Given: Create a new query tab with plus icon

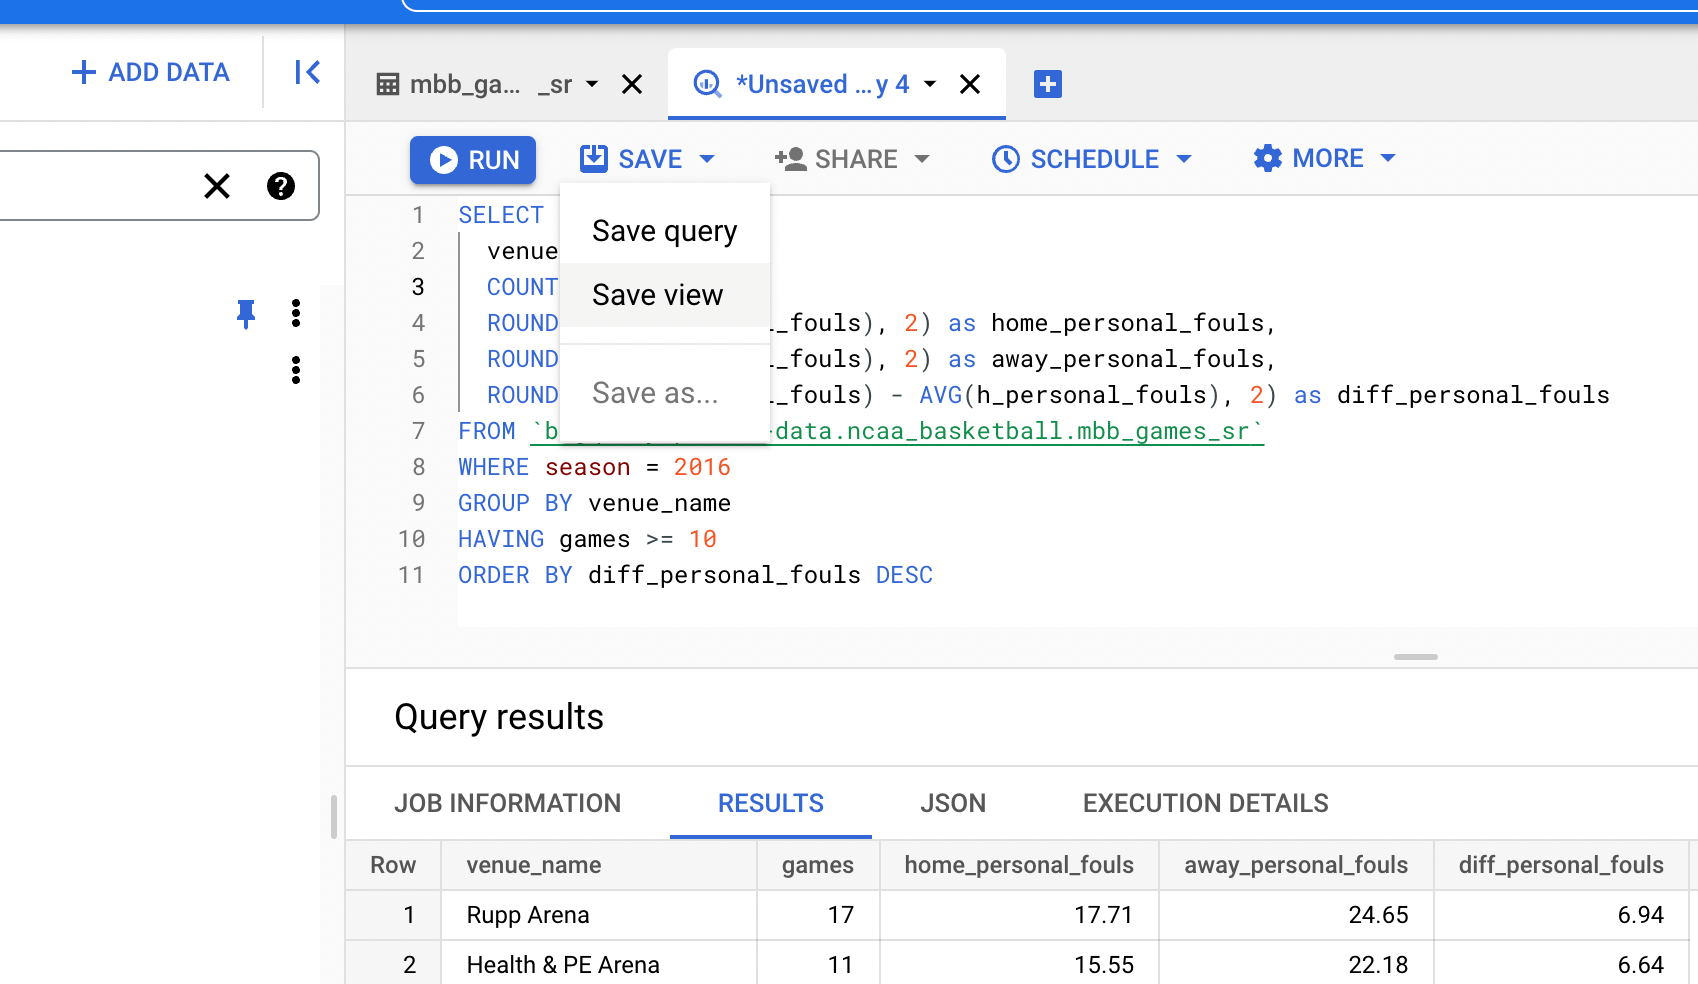Looking at the screenshot, I should 1048,84.
